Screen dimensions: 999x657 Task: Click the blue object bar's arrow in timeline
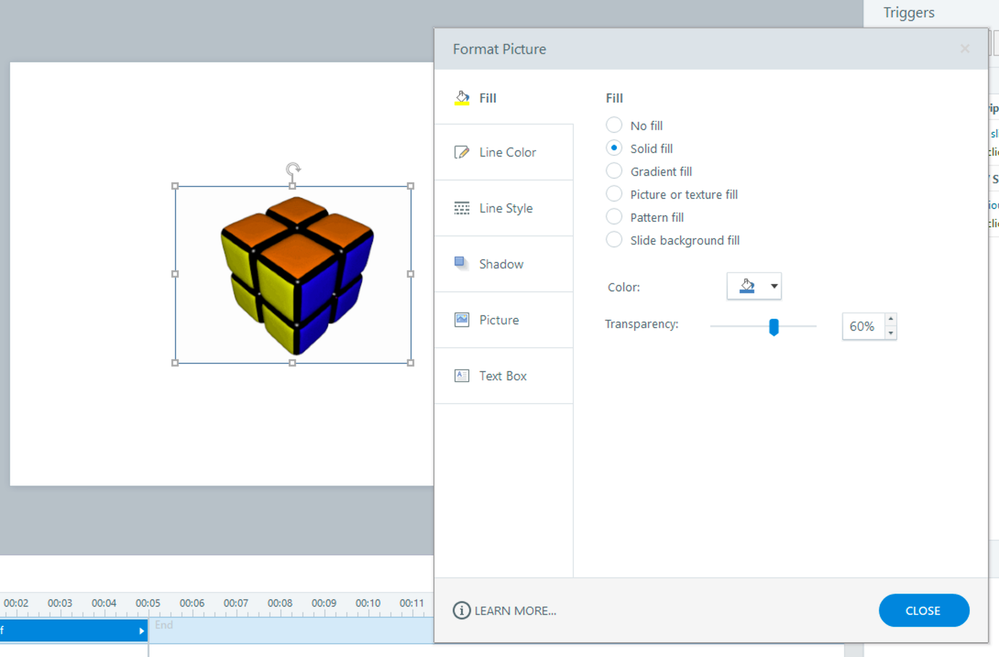141,631
